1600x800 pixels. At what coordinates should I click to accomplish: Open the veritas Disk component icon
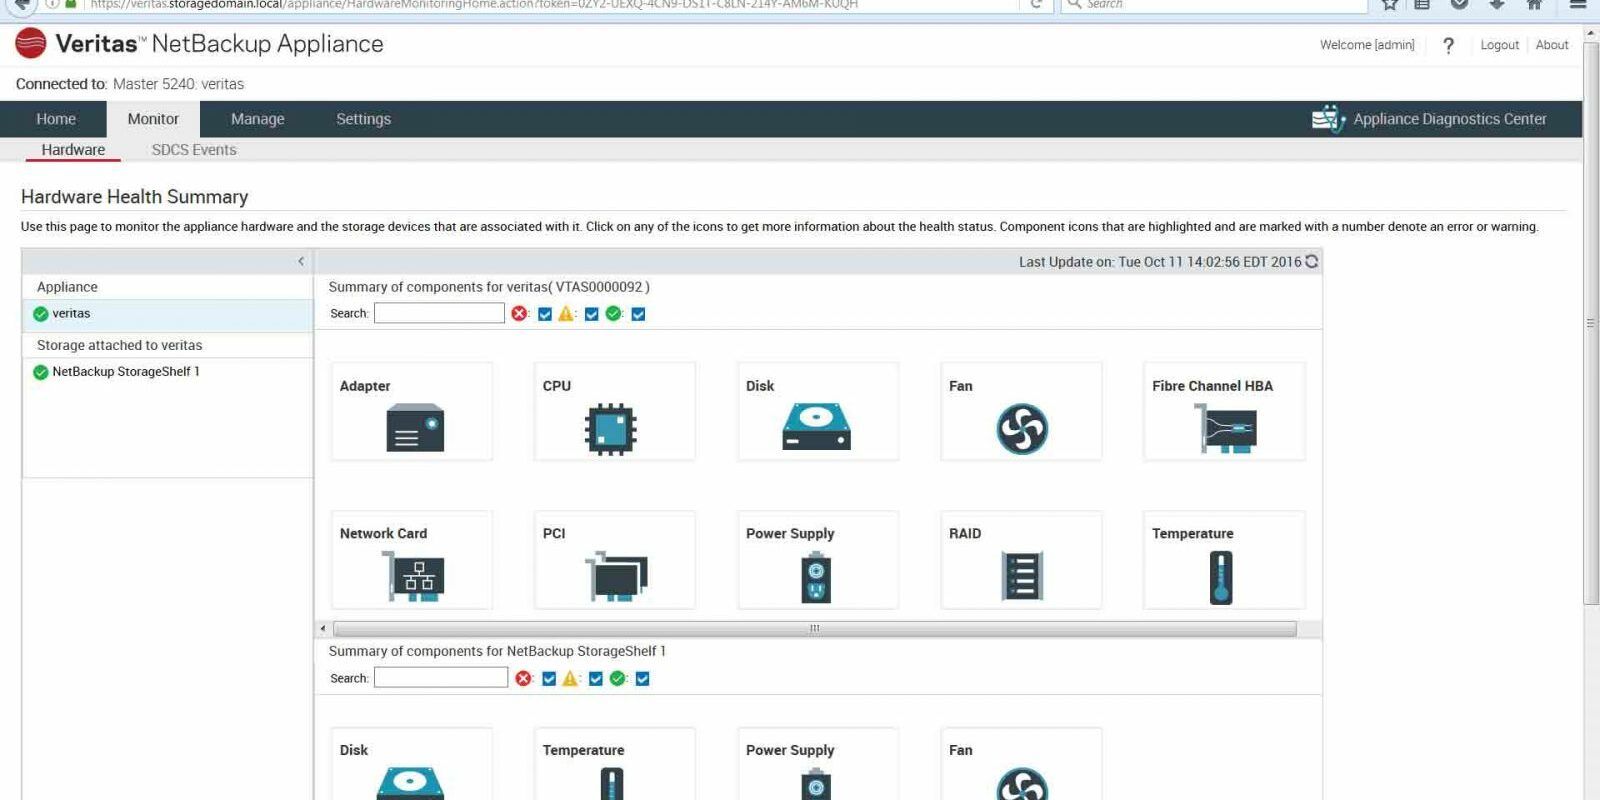click(816, 427)
